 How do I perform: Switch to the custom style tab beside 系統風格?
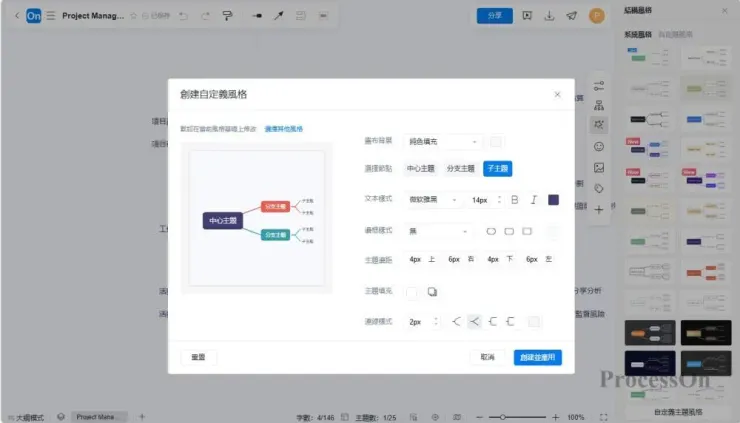(x=675, y=34)
